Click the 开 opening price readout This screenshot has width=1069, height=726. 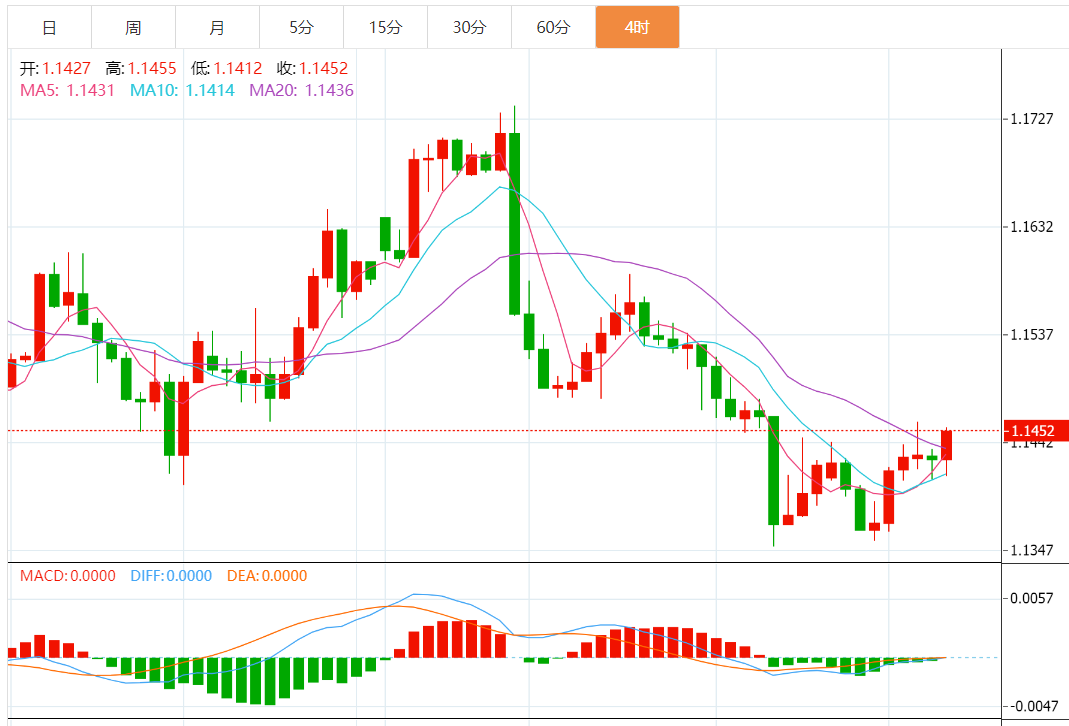point(56,69)
